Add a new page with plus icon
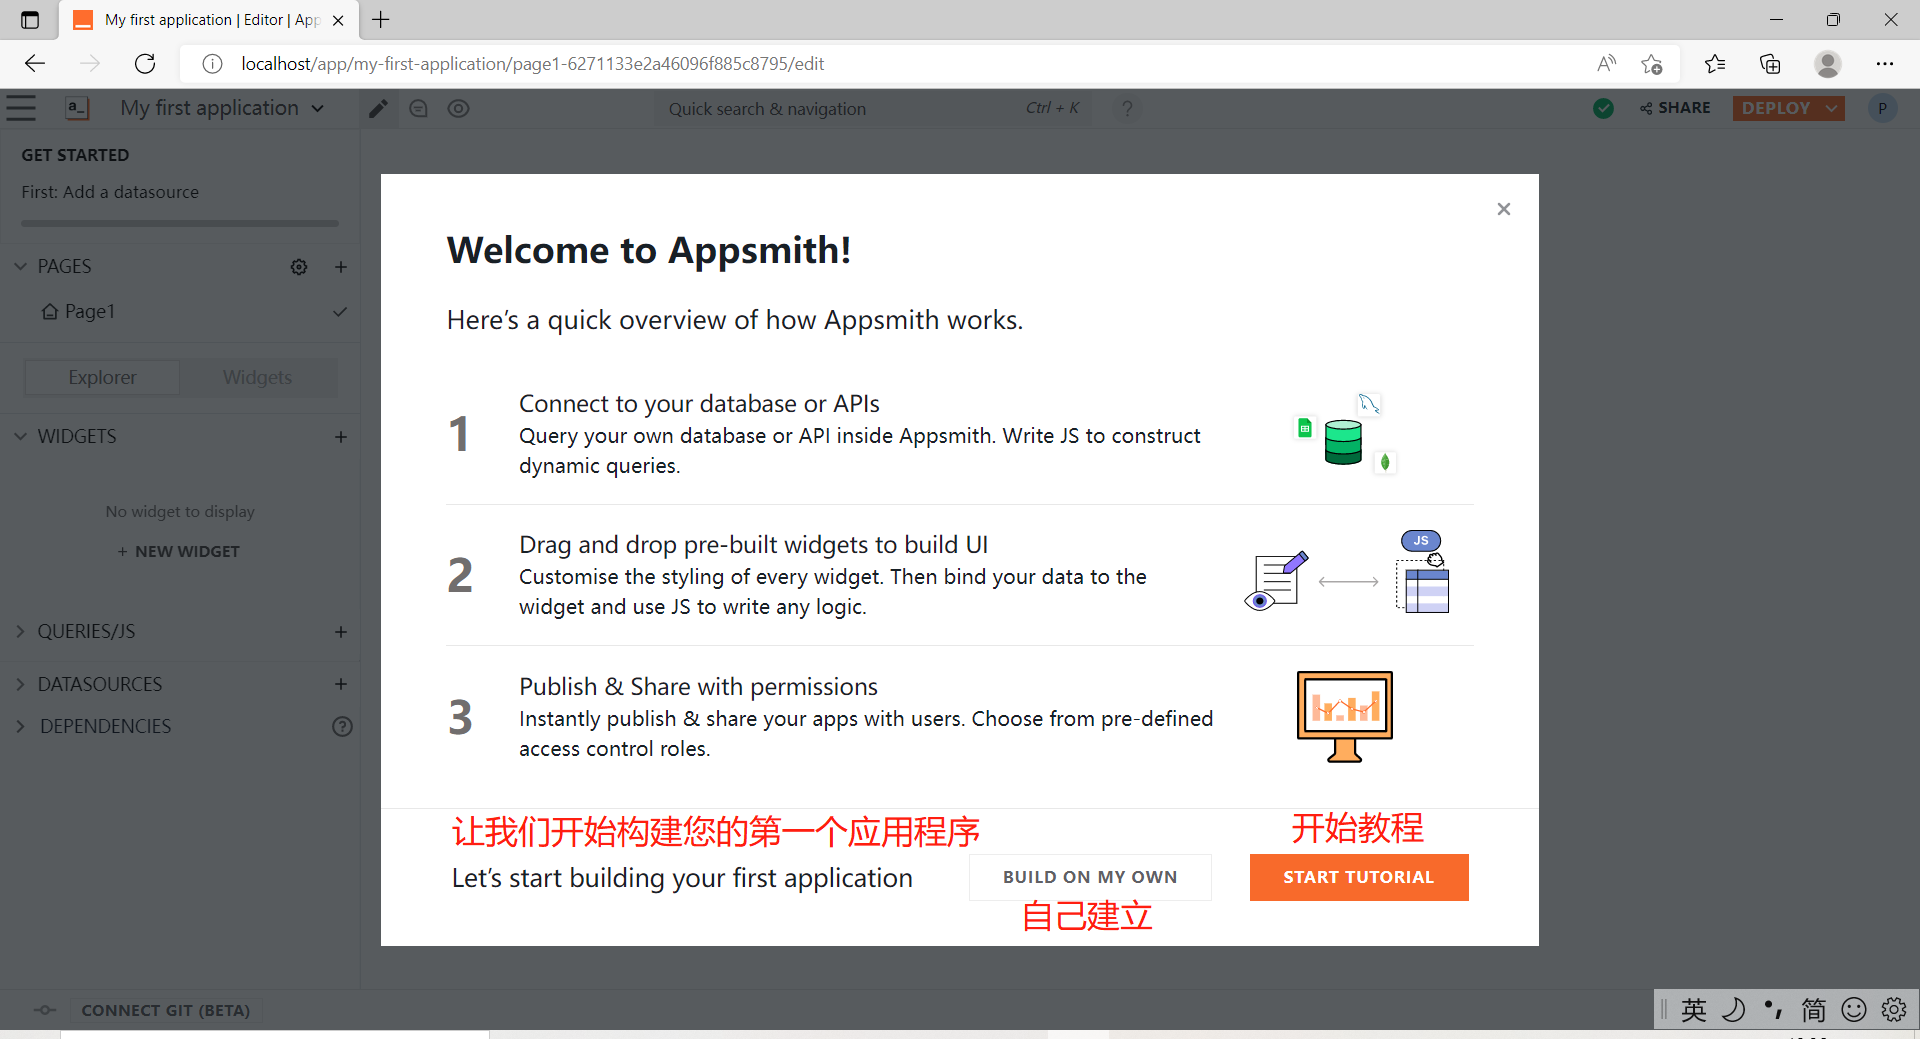The width and height of the screenshot is (1920, 1039). (341, 267)
